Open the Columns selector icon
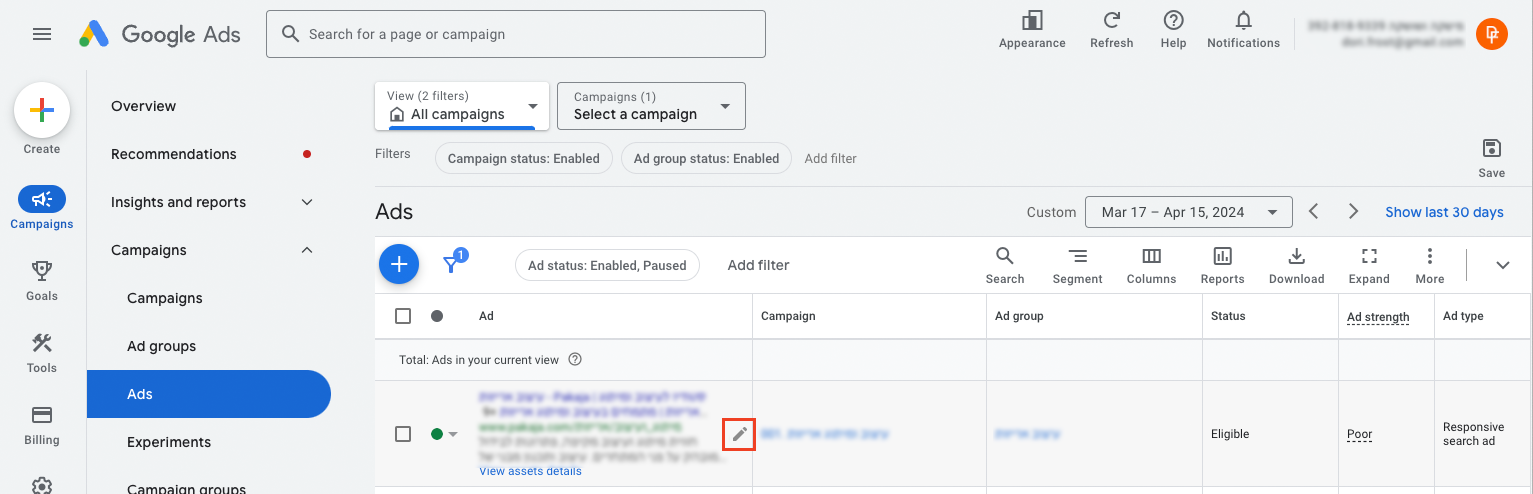The image size is (1533, 494). 1151,256
